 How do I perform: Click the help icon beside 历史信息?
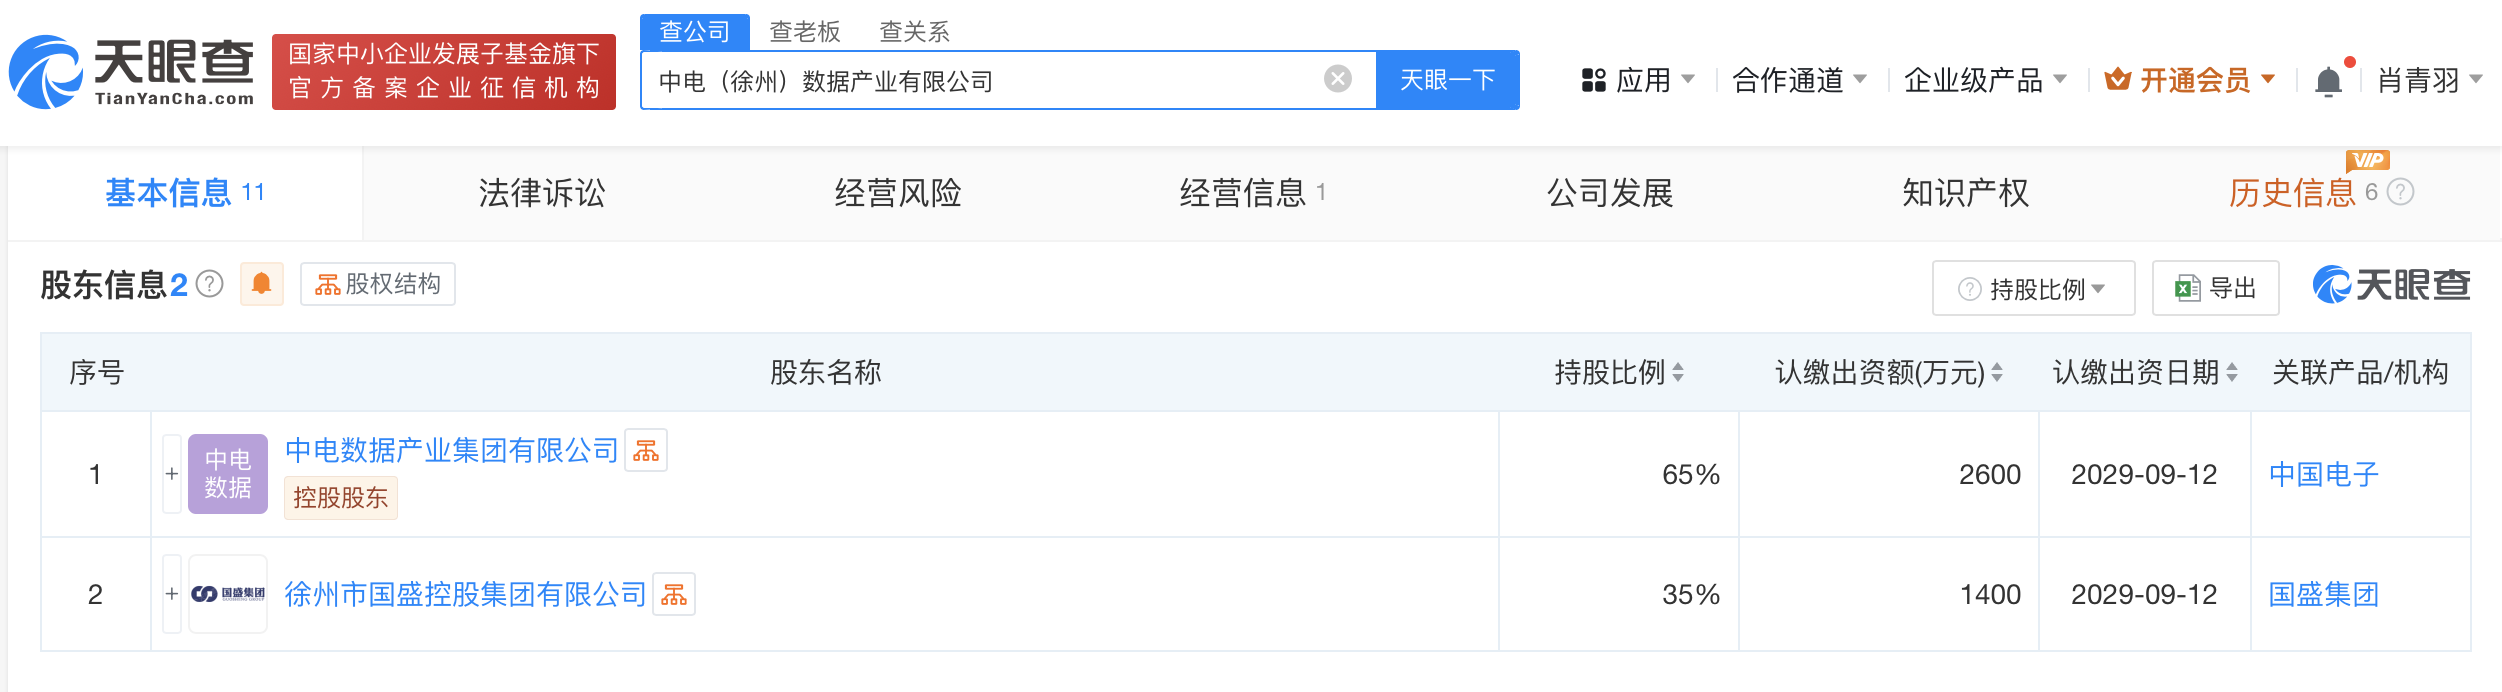pos(2400,192)
